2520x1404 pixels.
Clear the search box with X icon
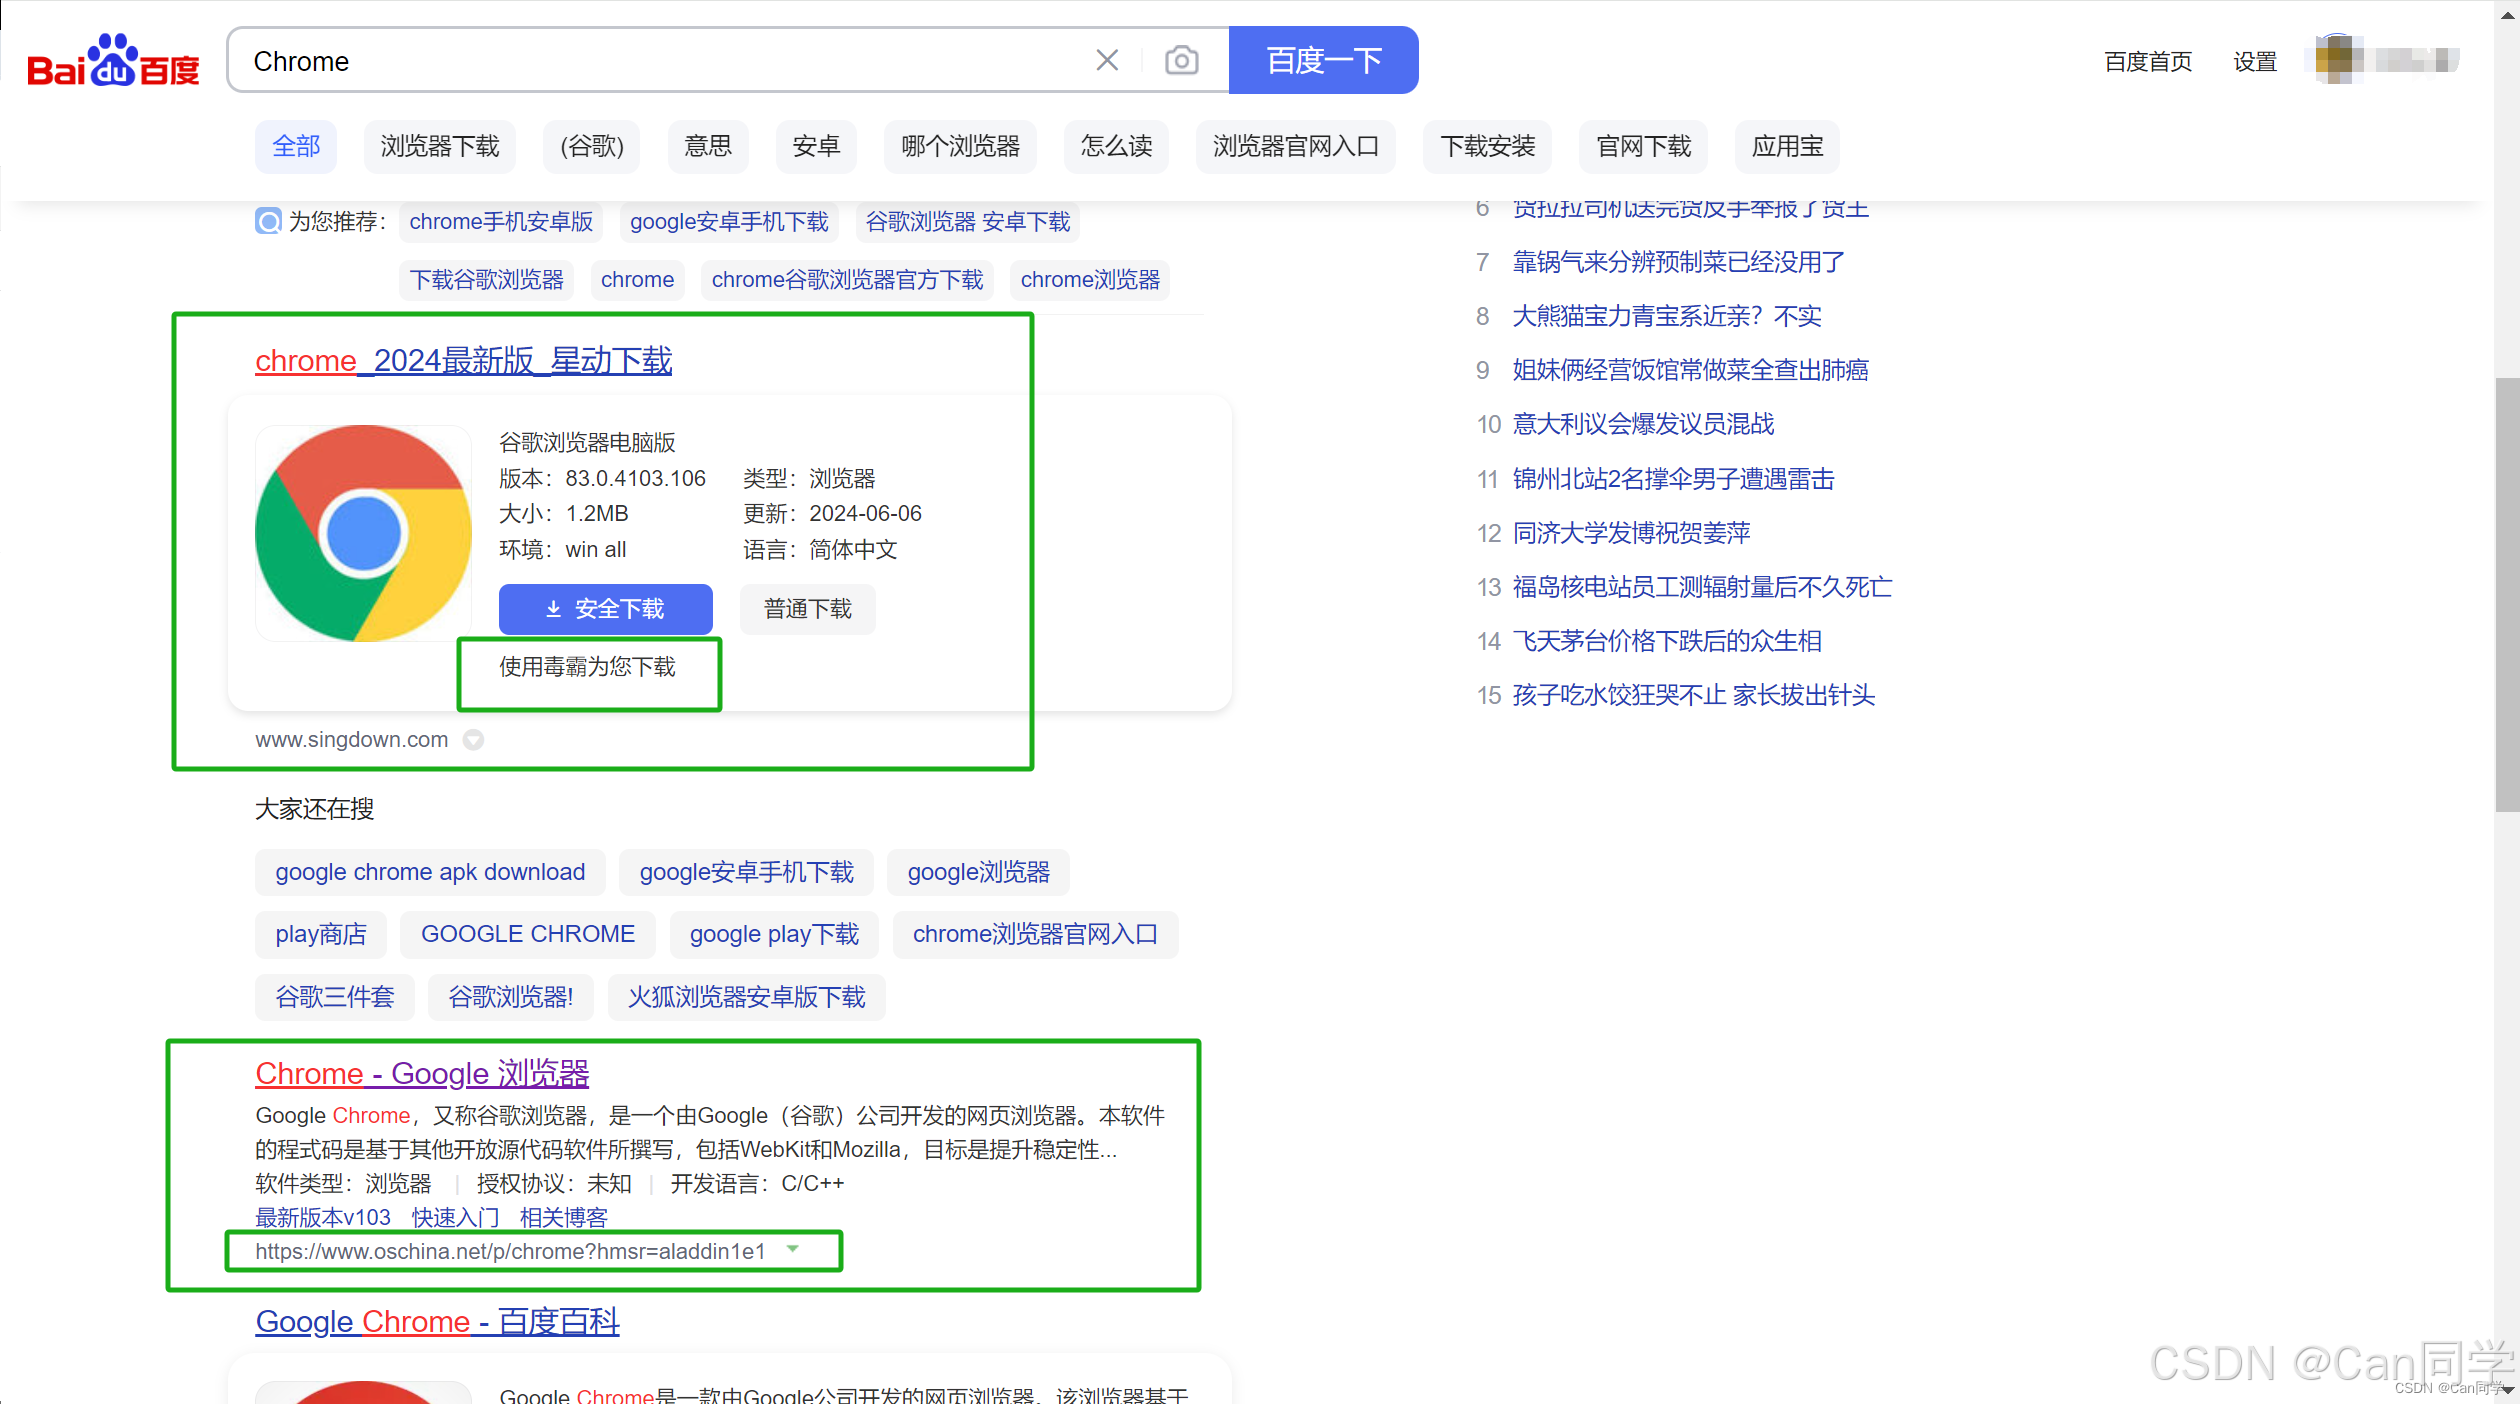1106,61
